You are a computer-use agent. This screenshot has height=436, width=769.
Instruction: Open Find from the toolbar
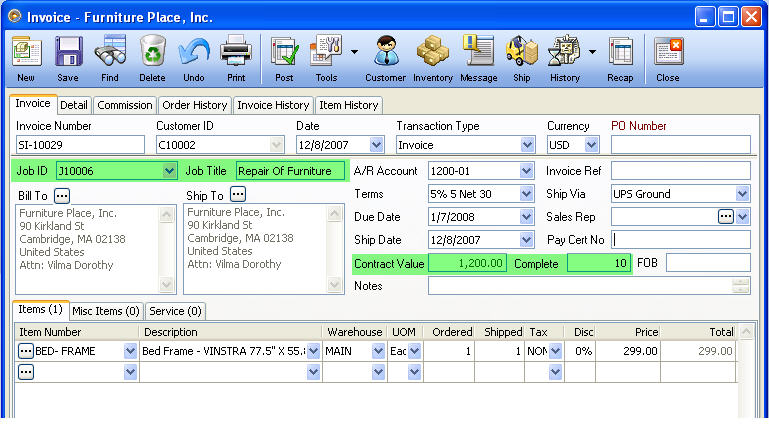[110, 53]
